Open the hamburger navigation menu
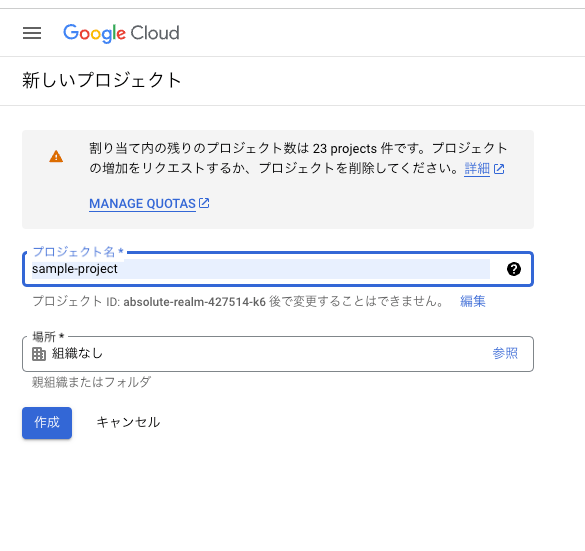 32,33
